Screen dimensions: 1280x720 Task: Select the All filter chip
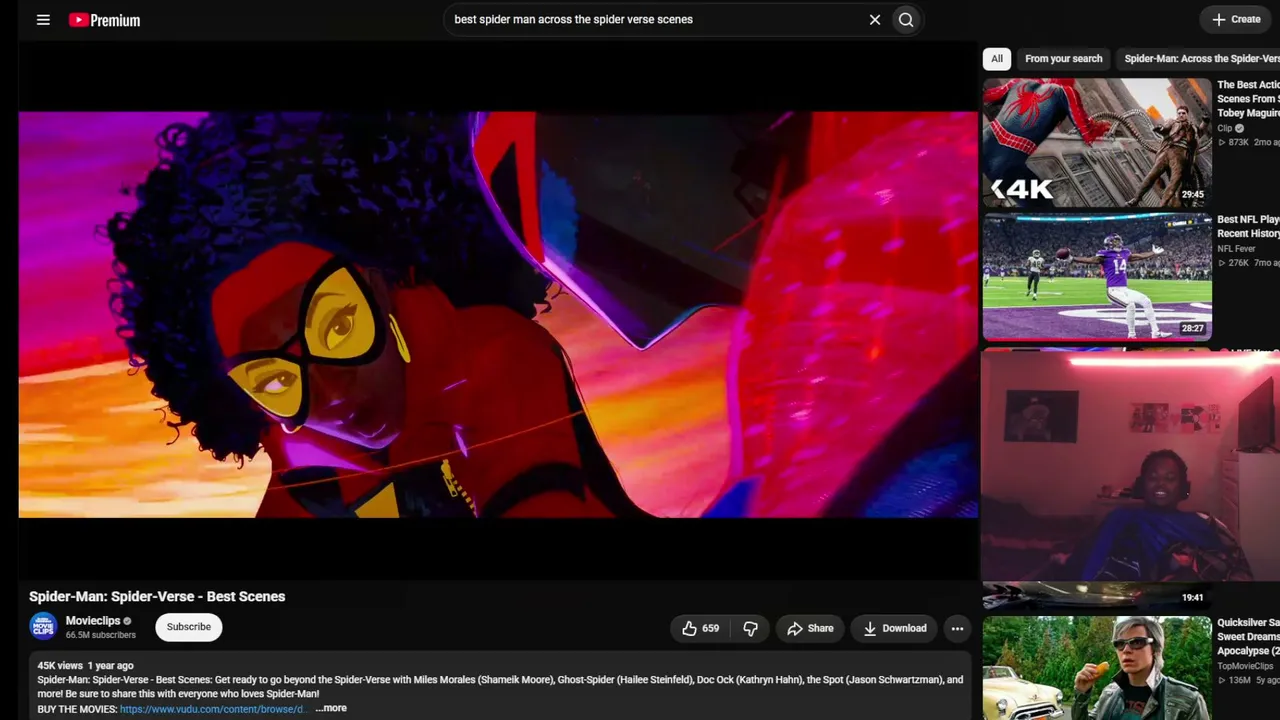click(x=997, y=59)
